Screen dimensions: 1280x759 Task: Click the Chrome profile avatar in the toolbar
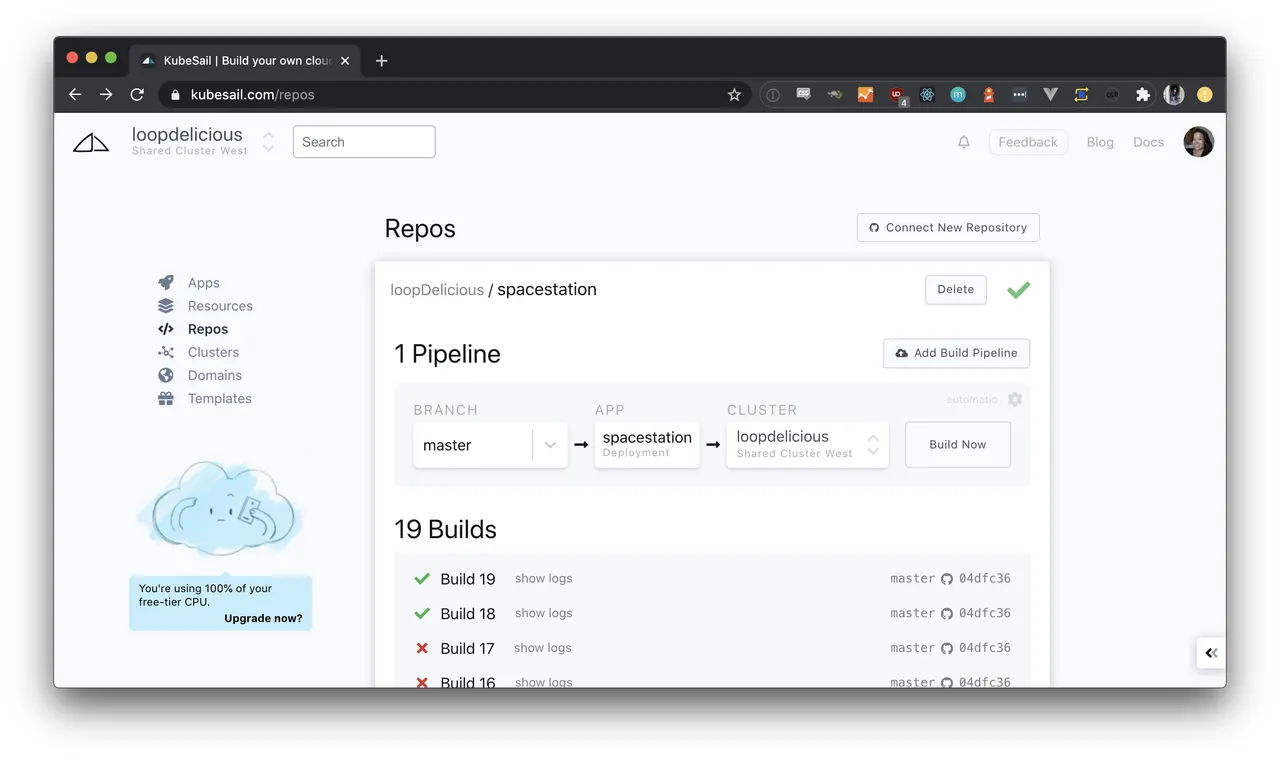tap(1173, 95)
